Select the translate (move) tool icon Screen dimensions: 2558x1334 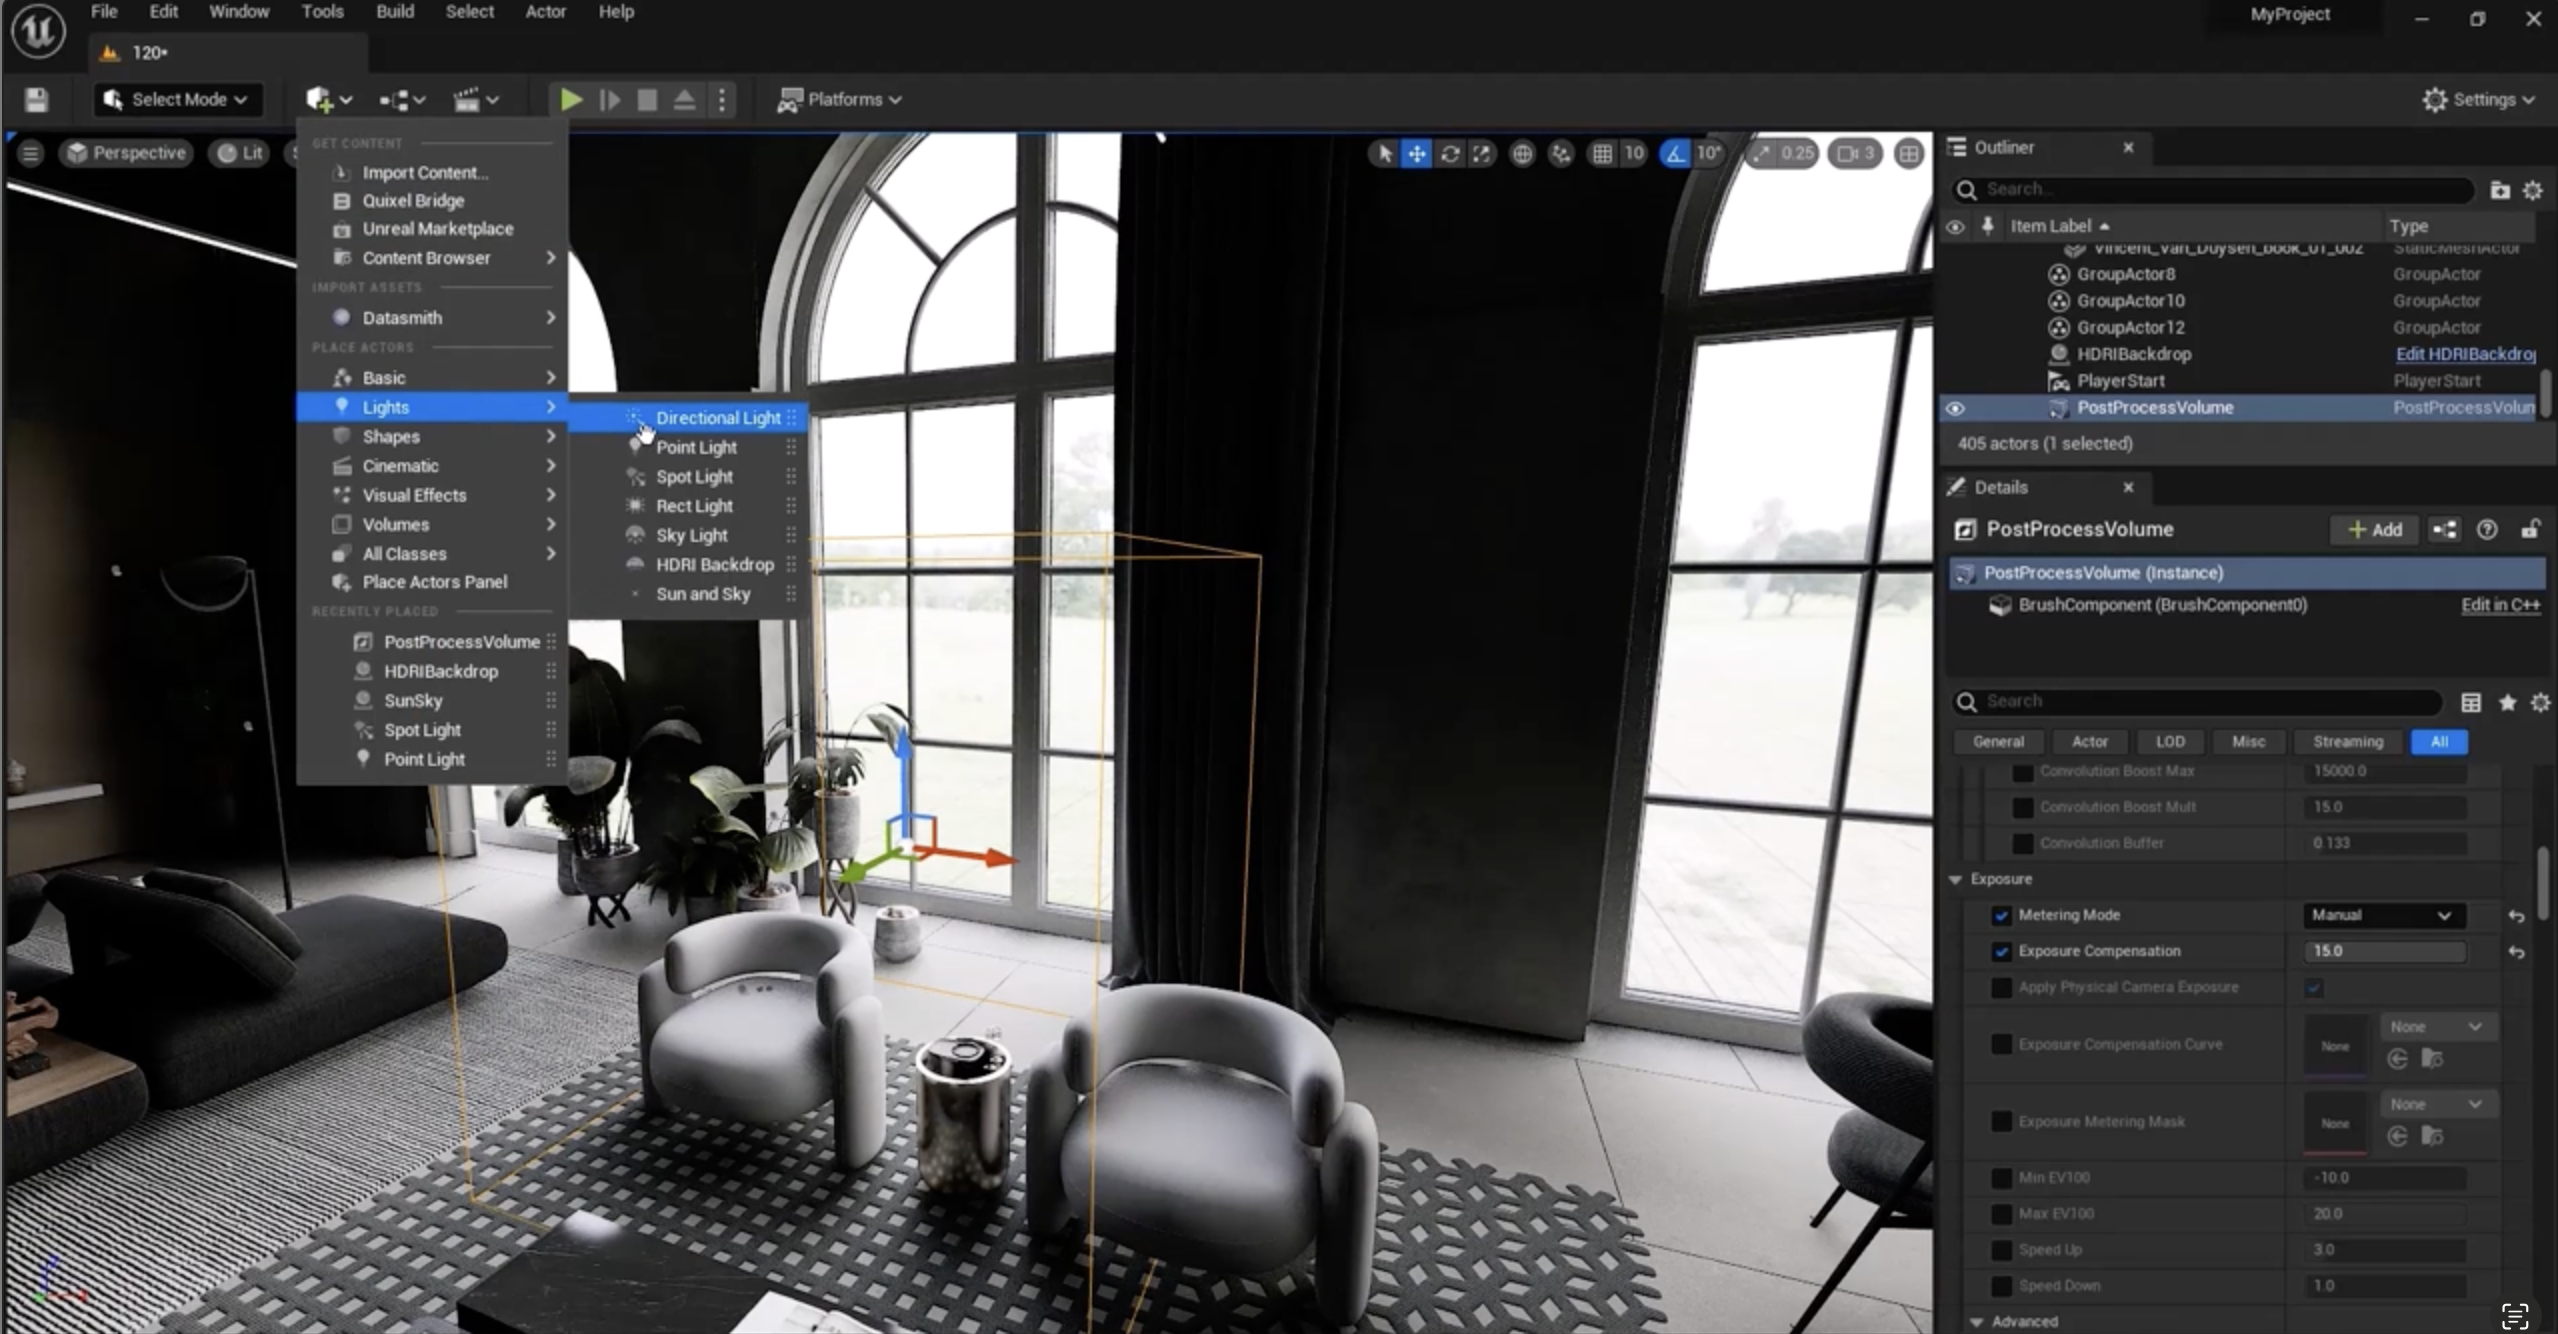(x=1417, y=153)
